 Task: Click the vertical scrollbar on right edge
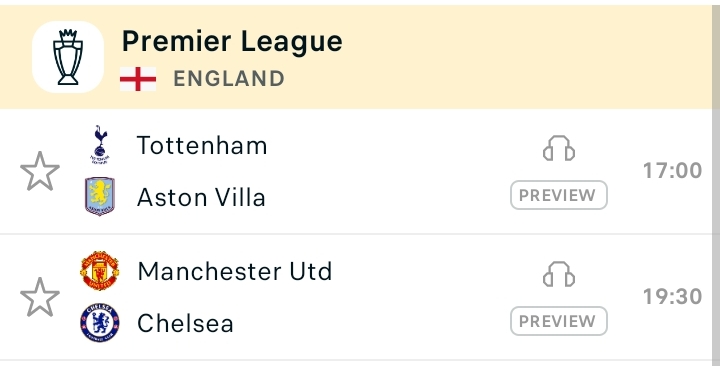[716, 186]
